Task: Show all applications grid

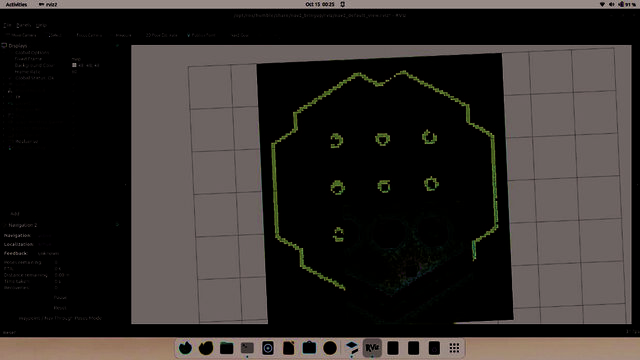Action: [454, 348]
